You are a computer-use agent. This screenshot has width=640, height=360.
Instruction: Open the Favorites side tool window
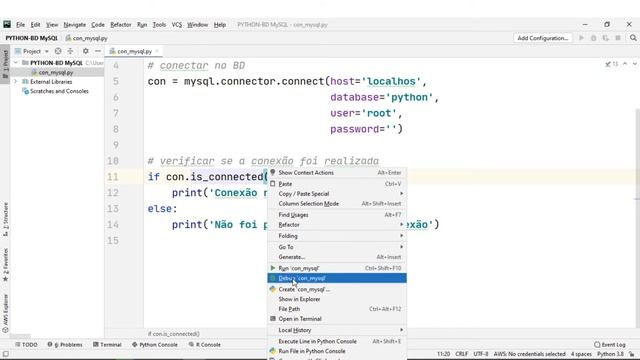[5, 264]
